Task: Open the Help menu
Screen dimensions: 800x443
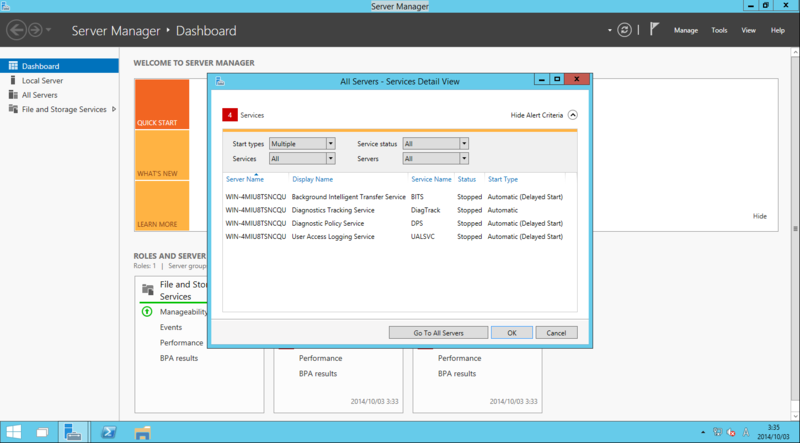Action: point(777,30)
